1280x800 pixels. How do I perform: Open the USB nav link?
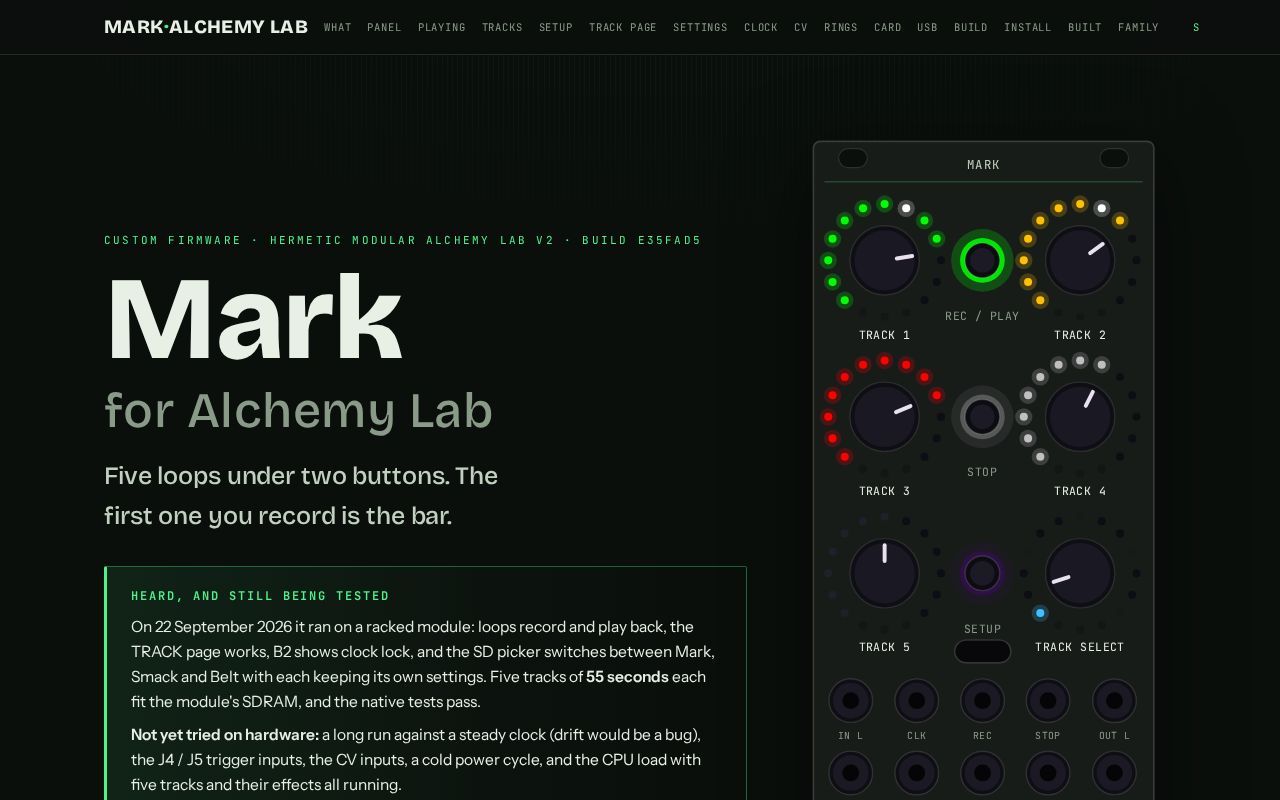tap(928, 28)
